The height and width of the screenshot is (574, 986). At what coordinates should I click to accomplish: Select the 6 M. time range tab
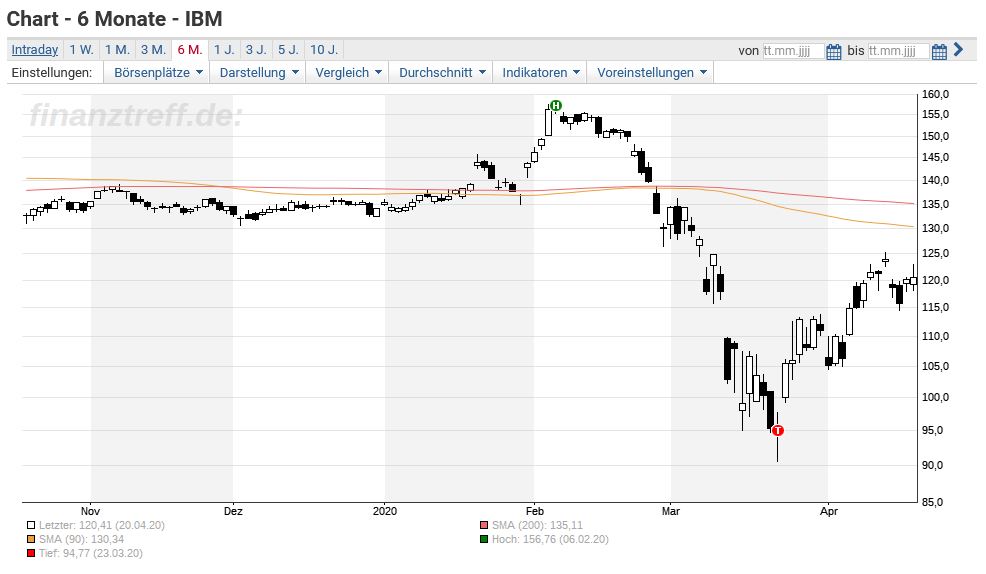click(x=189, y=50)
